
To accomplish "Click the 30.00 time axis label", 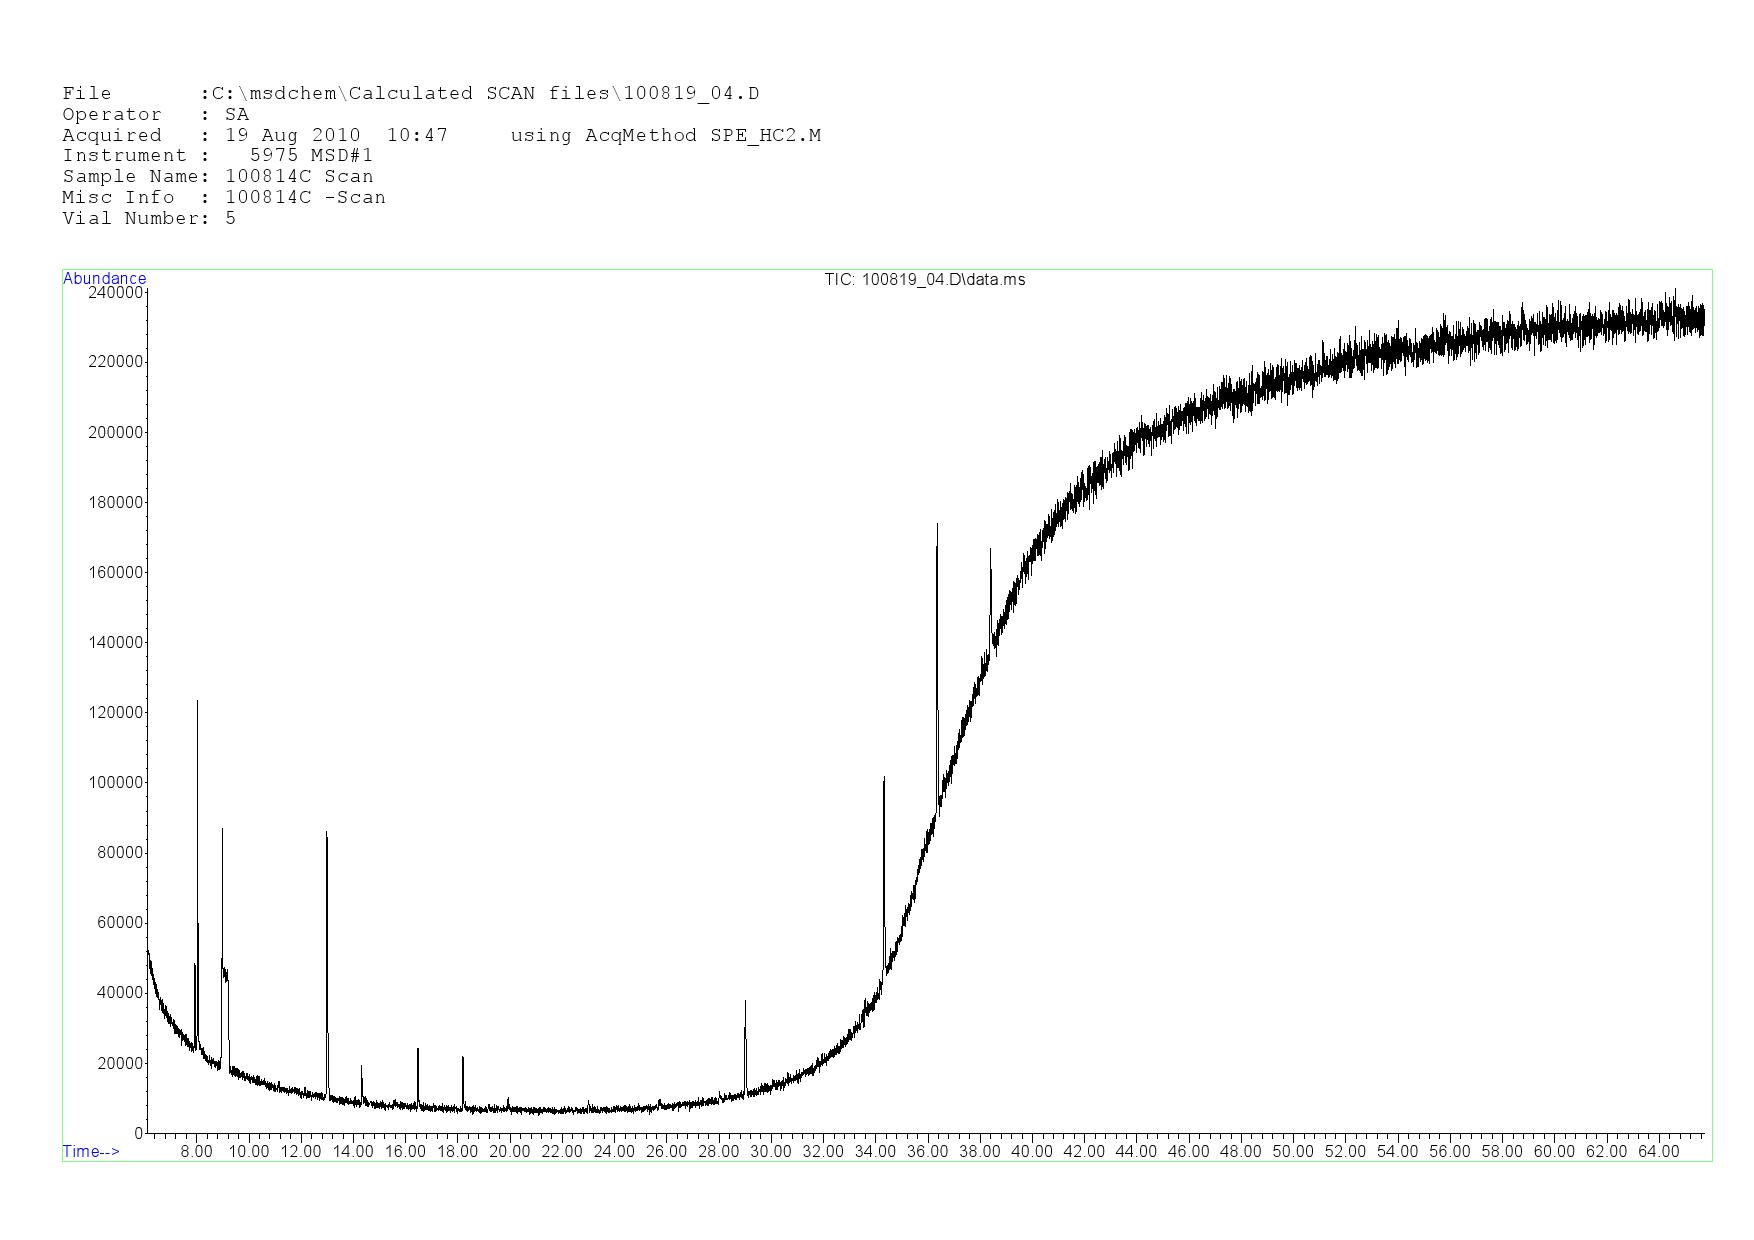I will coord(770,1151).
